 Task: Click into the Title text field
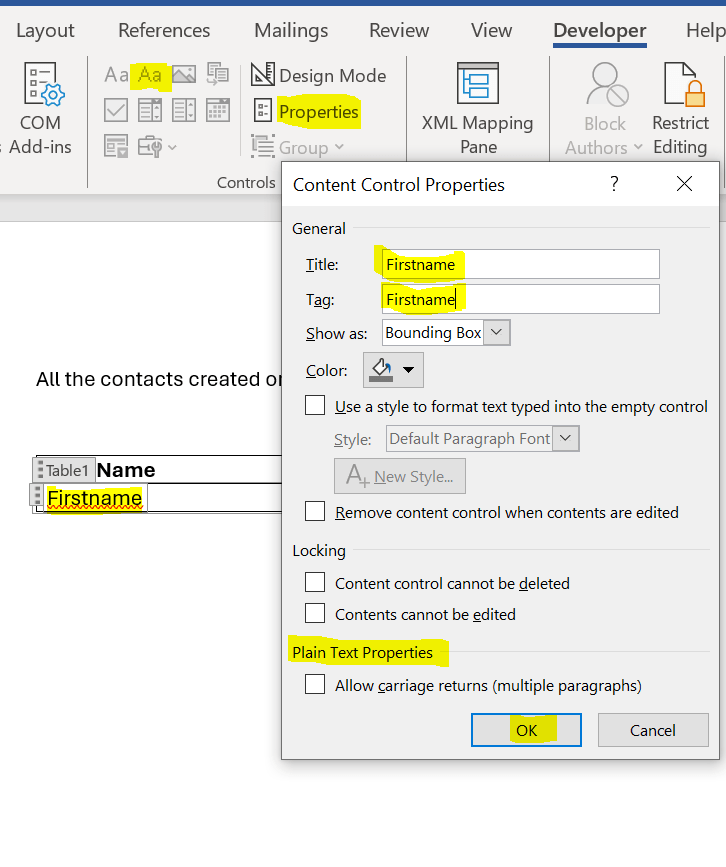[x=519, y=265]
